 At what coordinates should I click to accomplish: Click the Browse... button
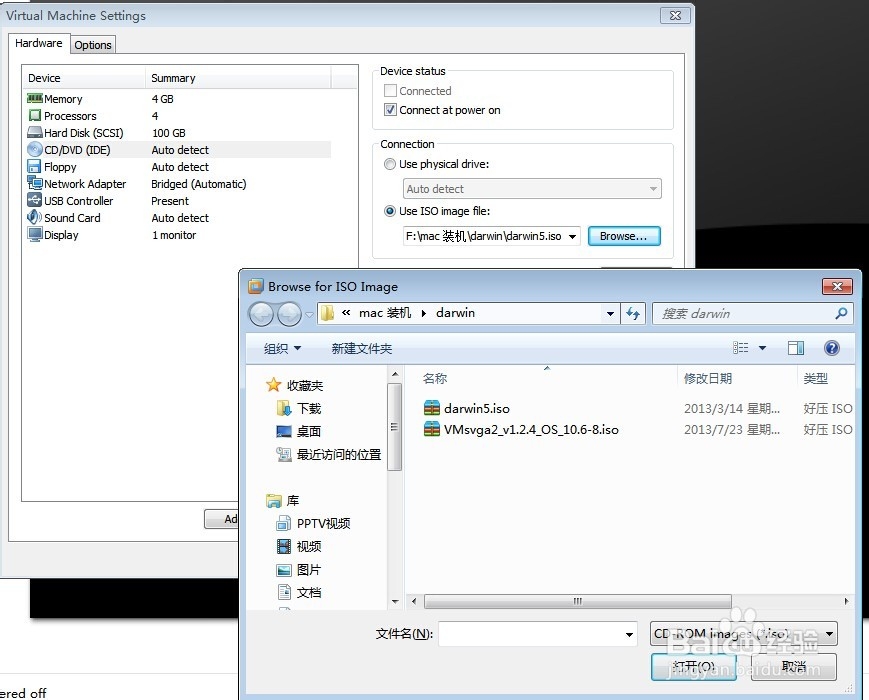[x=624, y=236]
